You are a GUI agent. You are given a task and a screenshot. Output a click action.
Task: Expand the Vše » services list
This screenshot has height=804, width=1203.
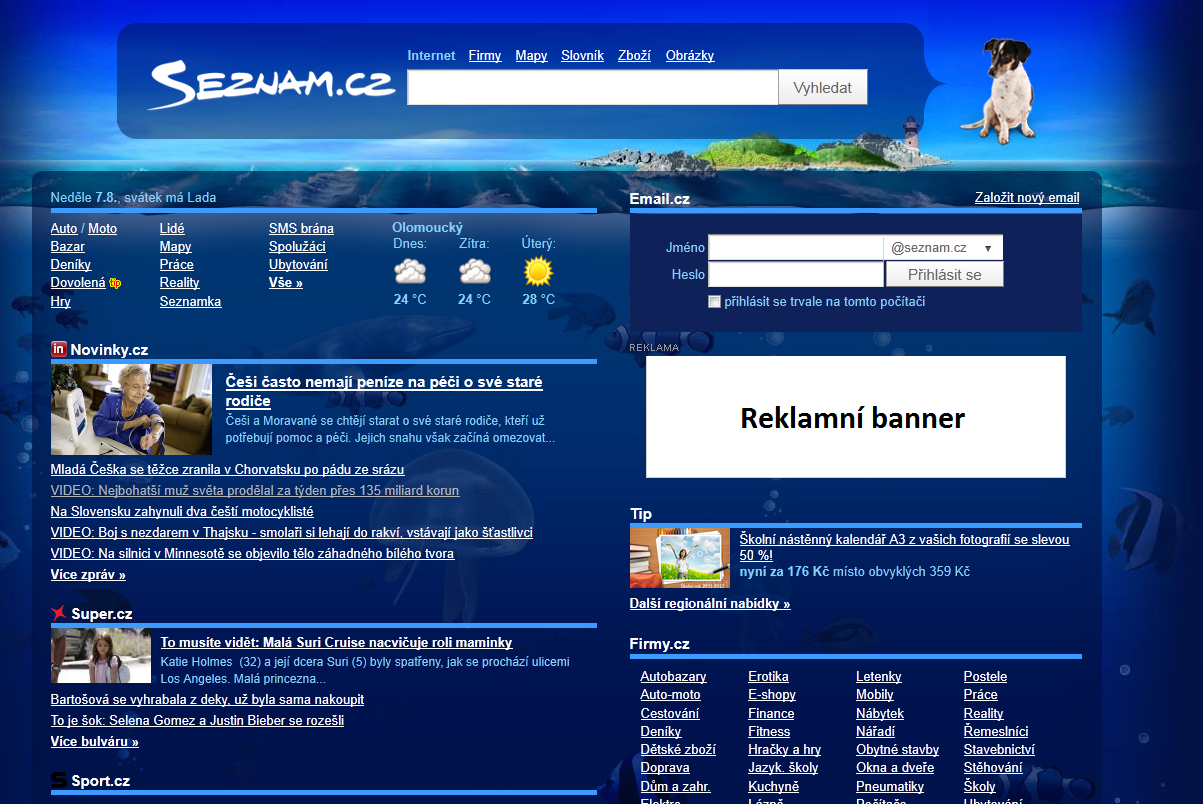285,283
